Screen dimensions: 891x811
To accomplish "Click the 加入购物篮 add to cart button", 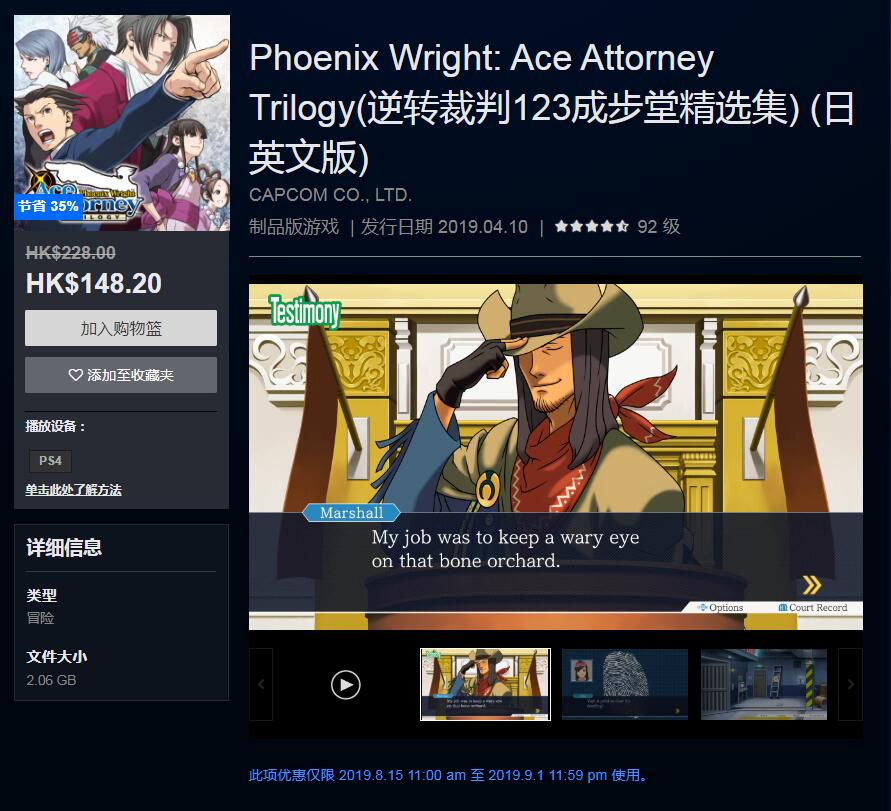I will coord(120,328).
